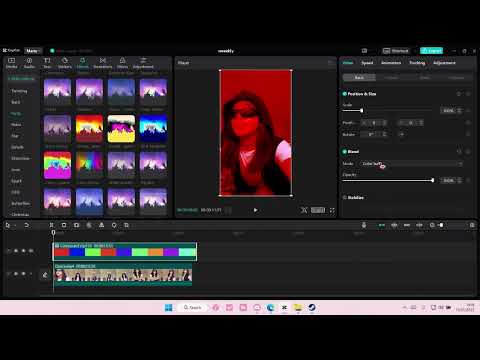
Task: Open the Filters tab
Action: (x=122, y=63)
